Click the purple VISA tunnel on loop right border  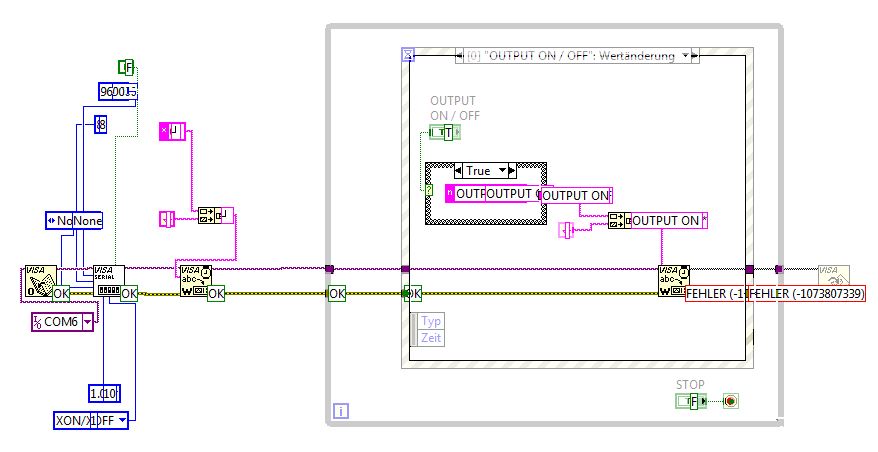click(778, 269)
